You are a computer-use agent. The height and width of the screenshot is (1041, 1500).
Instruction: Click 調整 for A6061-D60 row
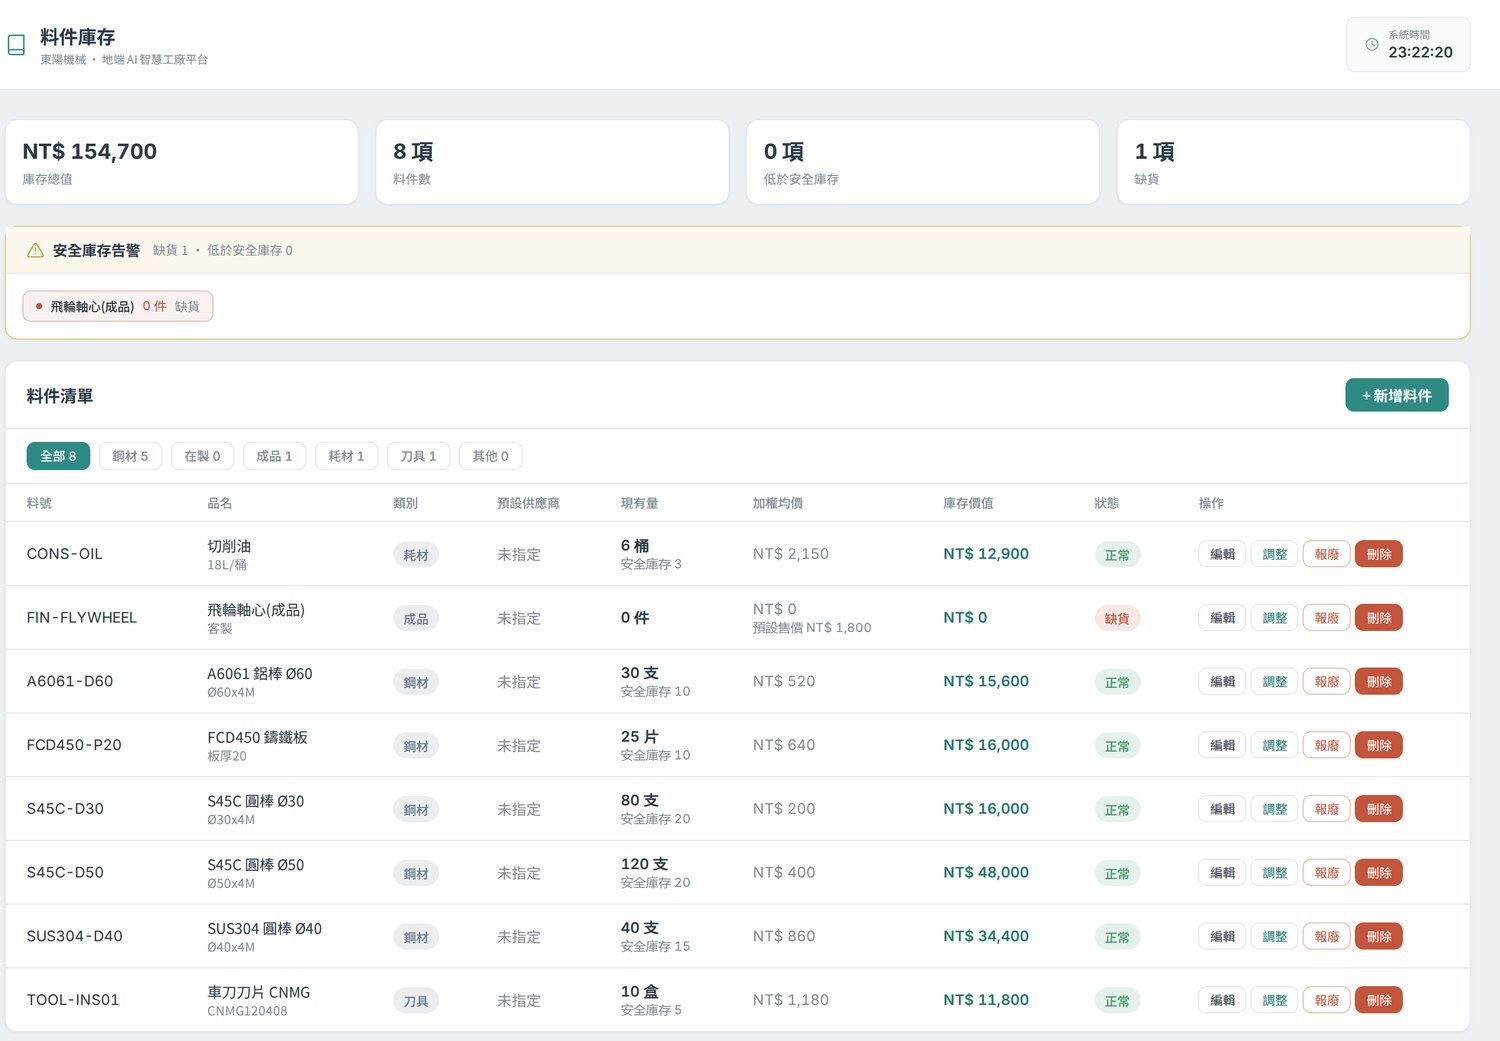click(1274, 682)
